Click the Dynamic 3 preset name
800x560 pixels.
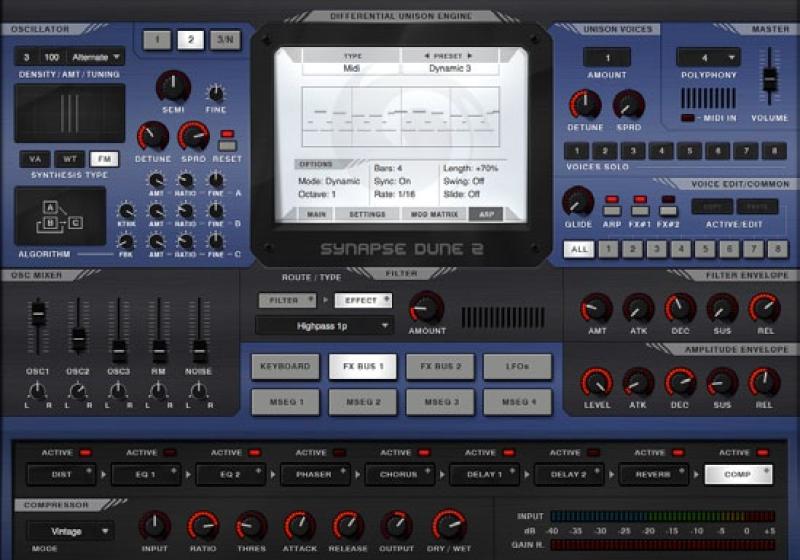[x=450, y=68]
